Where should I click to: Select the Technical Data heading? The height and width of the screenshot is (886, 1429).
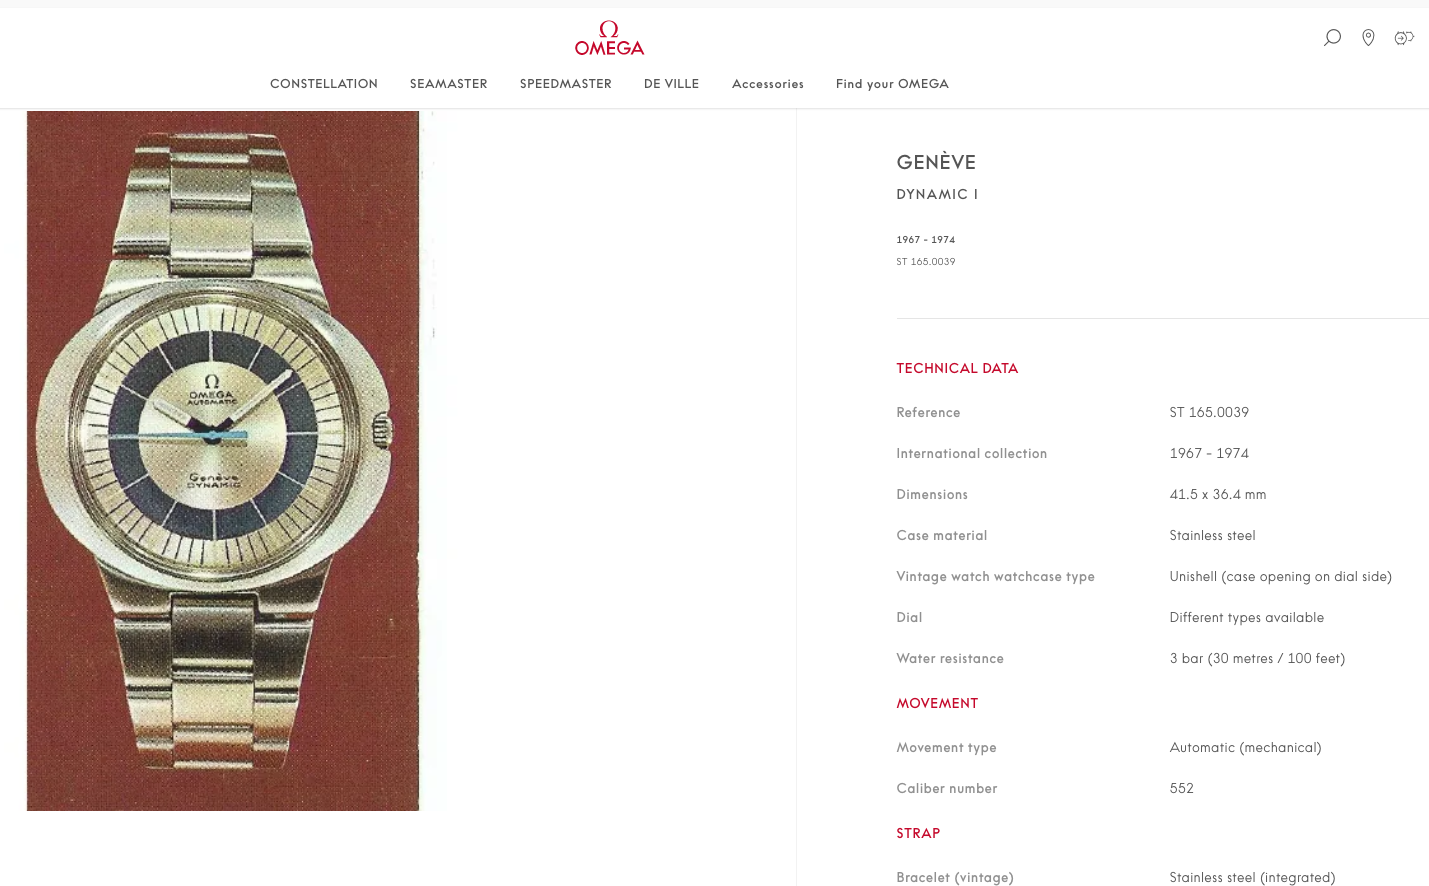click(x=957, y=368)
